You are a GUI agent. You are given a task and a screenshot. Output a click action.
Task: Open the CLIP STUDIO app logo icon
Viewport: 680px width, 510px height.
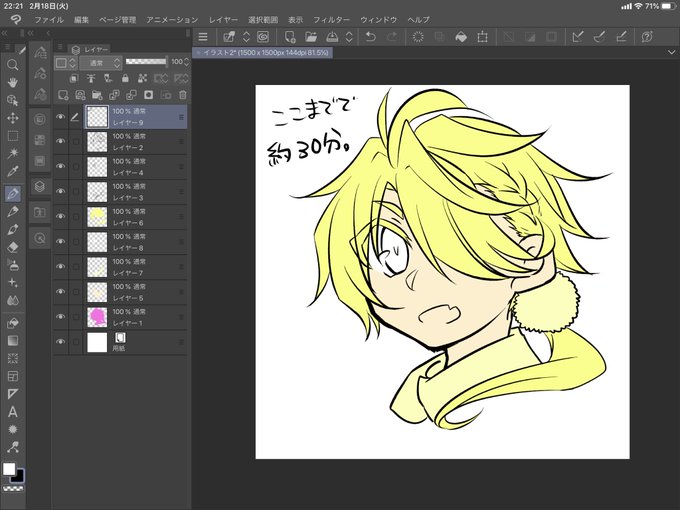pyautogui.click(x=16, y=20)
